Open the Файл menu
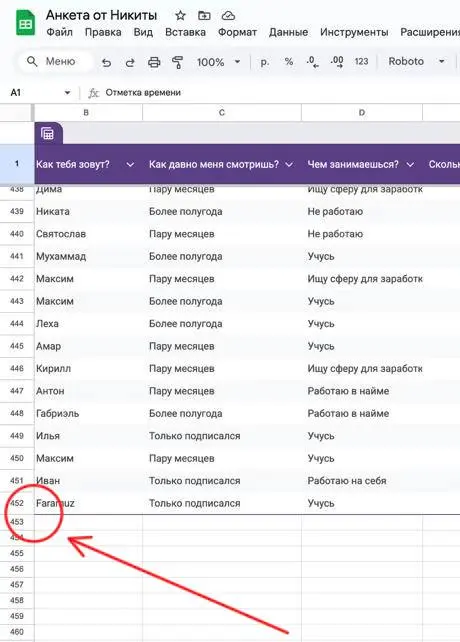This screenshot has width=460, height=642. pos(59,32)
